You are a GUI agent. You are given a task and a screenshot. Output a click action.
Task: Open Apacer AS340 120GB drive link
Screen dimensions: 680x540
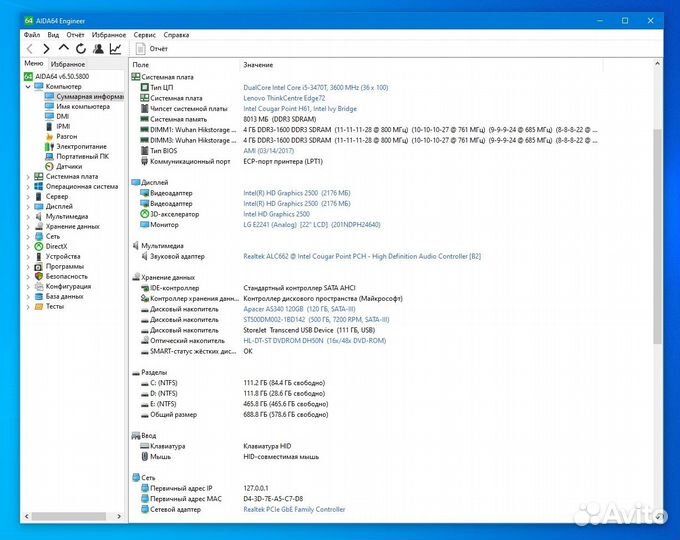[x=299, y=309]
